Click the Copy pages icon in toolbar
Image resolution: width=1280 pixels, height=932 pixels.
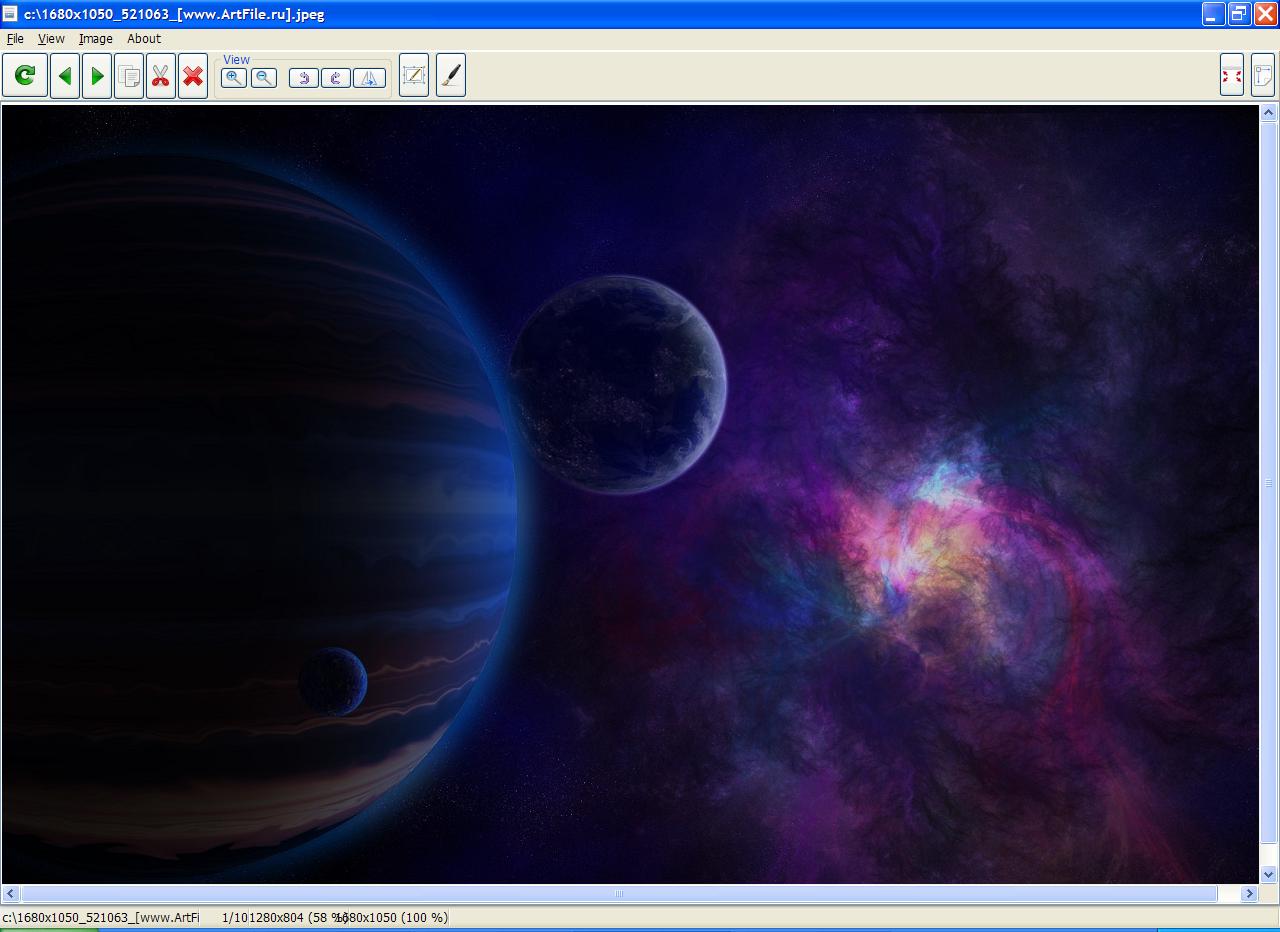pyautogui.click(x=129, y=76)
